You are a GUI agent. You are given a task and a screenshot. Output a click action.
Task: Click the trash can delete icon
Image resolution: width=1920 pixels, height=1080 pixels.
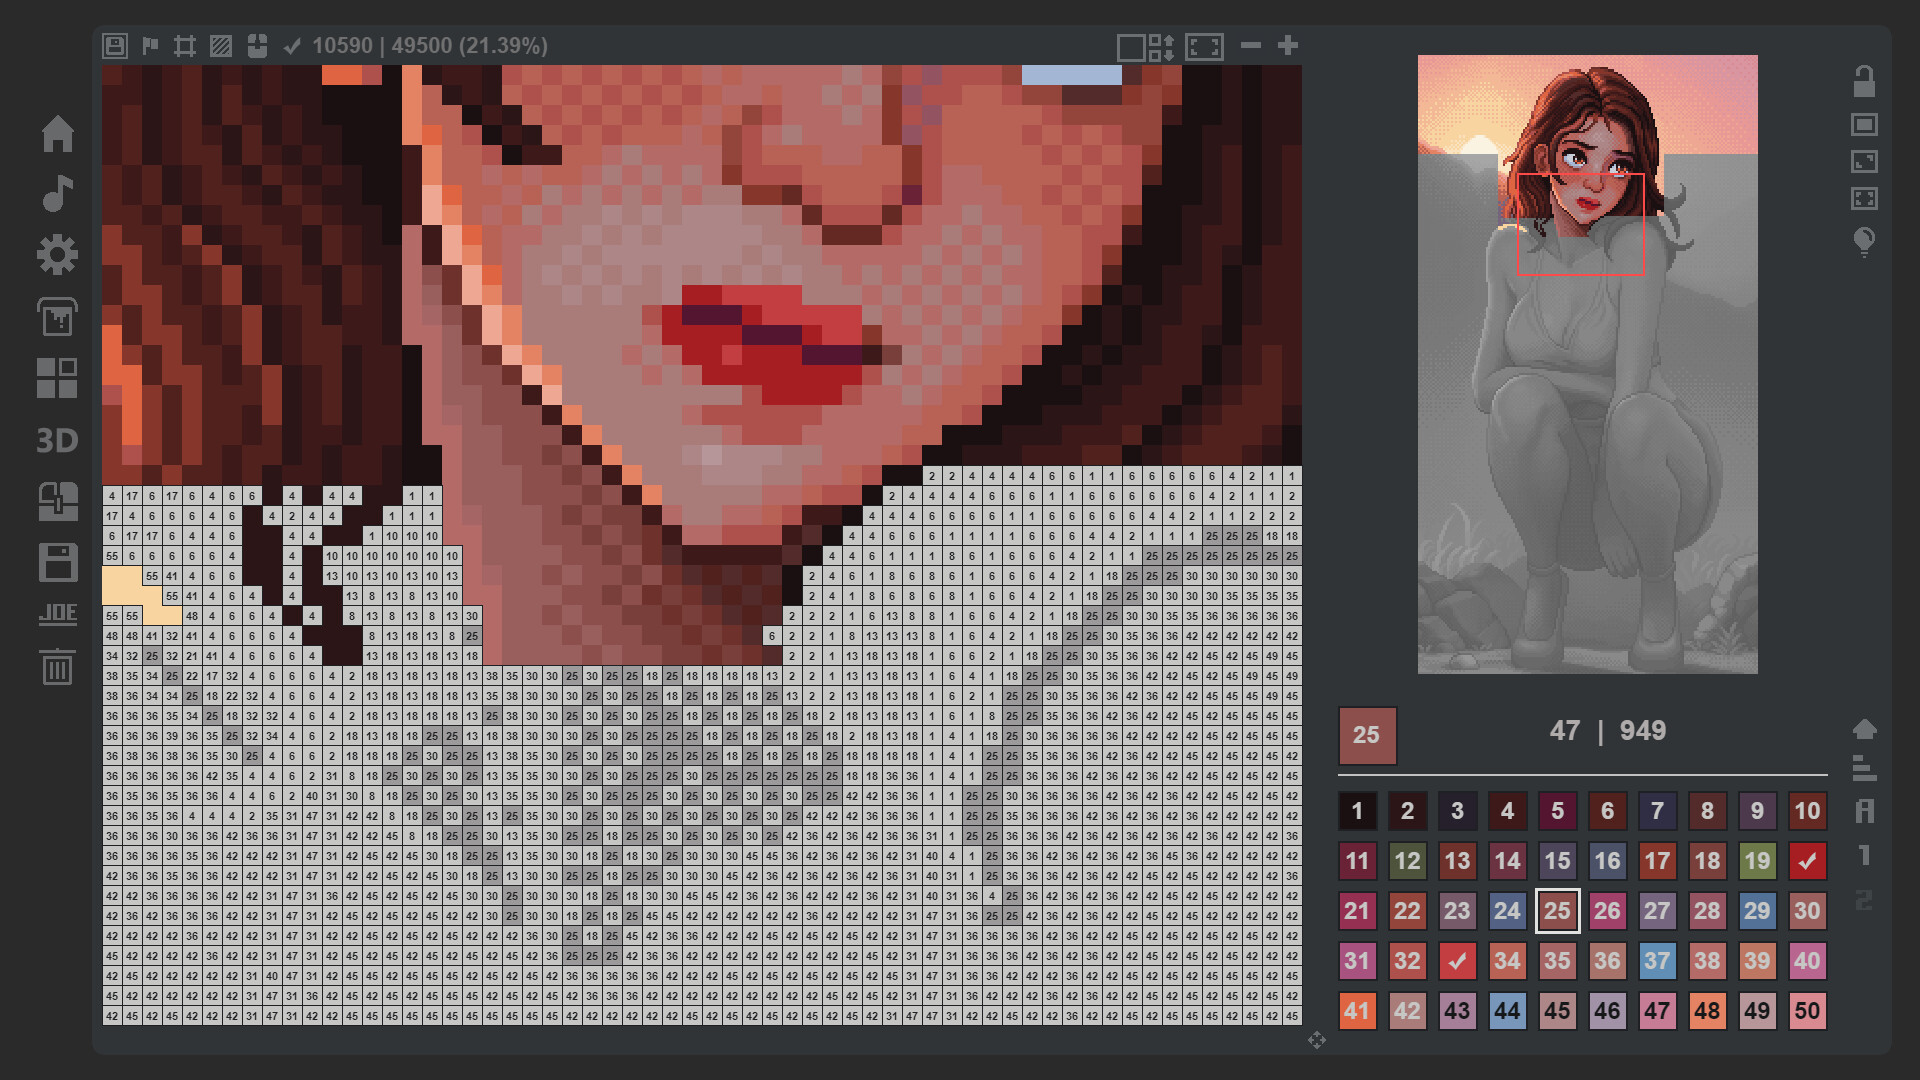(x=57, y=666)
